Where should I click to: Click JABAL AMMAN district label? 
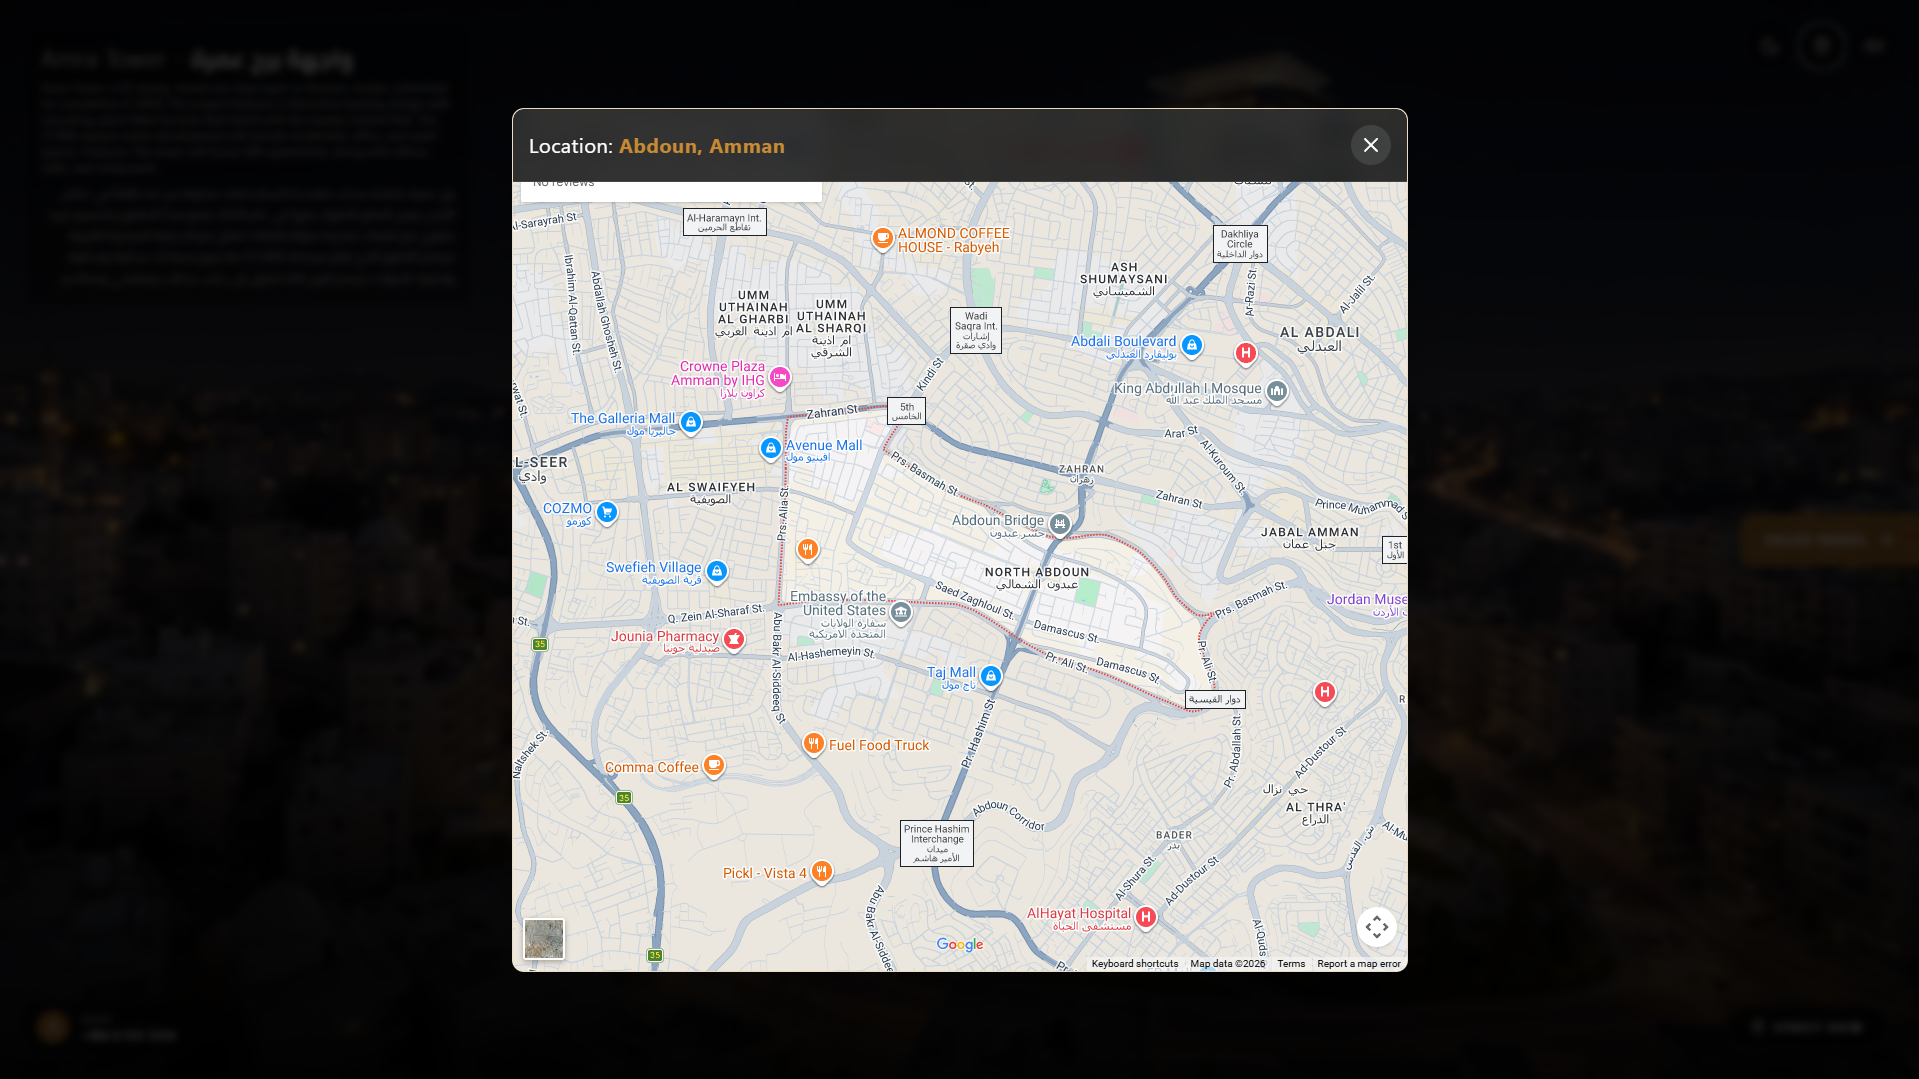(1310, 538)
